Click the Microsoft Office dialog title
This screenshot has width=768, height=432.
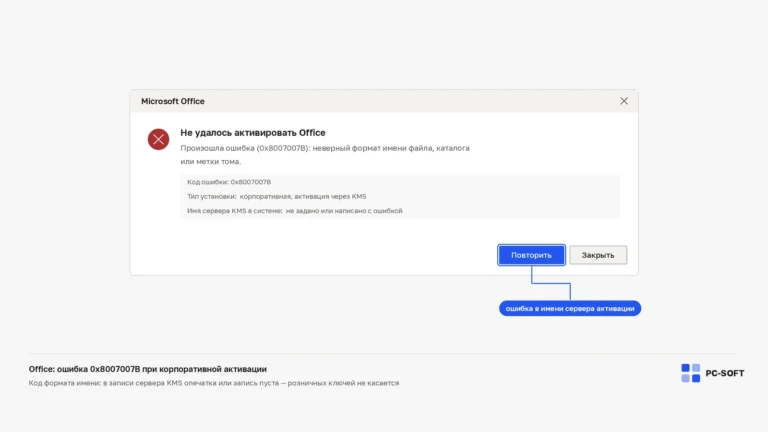[173, 101]
